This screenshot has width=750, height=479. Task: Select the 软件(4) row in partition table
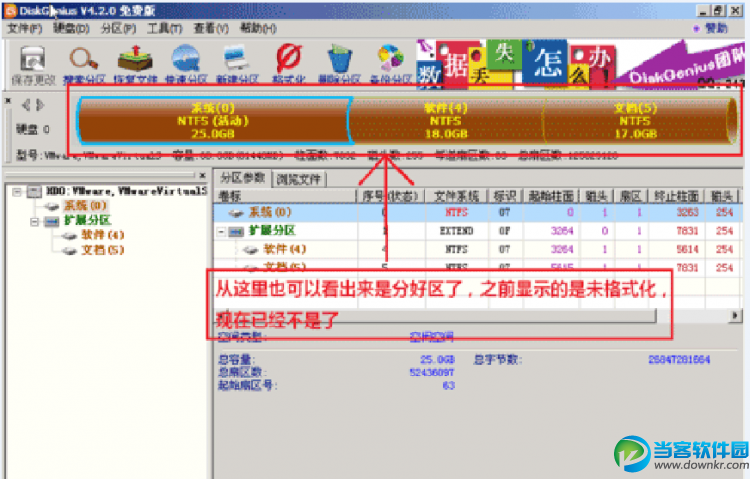(478, 249)
